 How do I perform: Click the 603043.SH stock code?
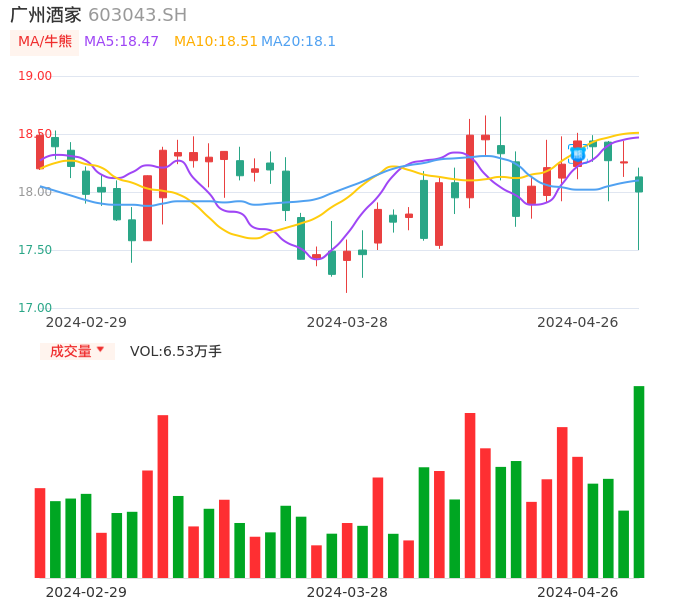(x=137, y=15)
